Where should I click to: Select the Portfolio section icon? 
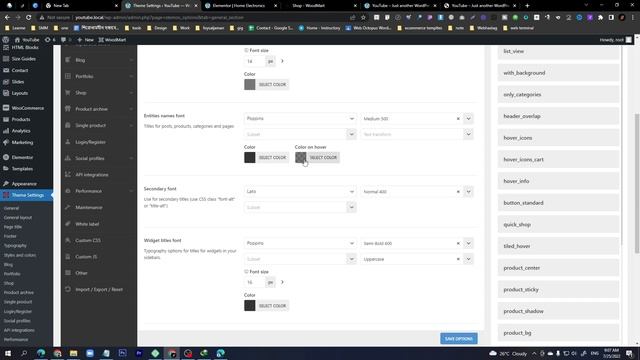68,76
